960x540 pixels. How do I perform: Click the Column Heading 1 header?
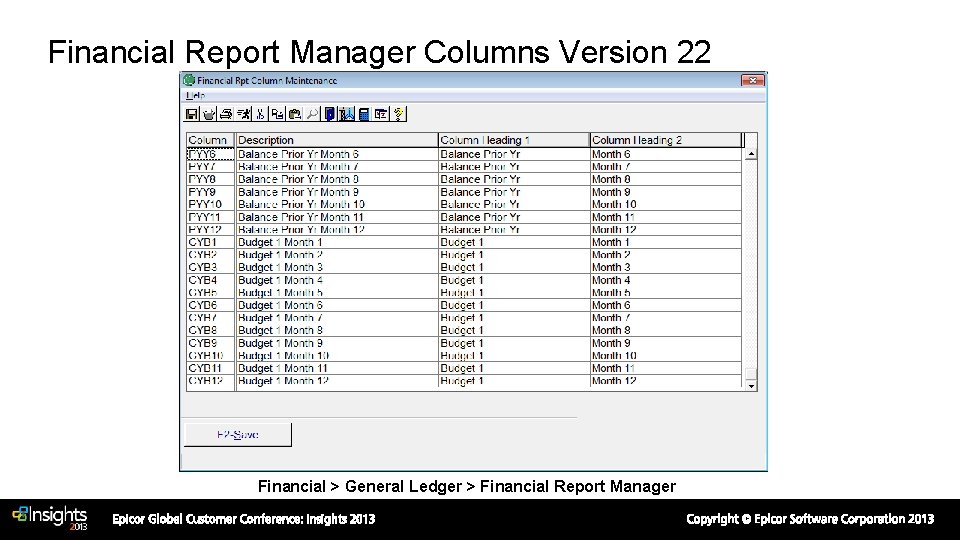tap(514, 140)
